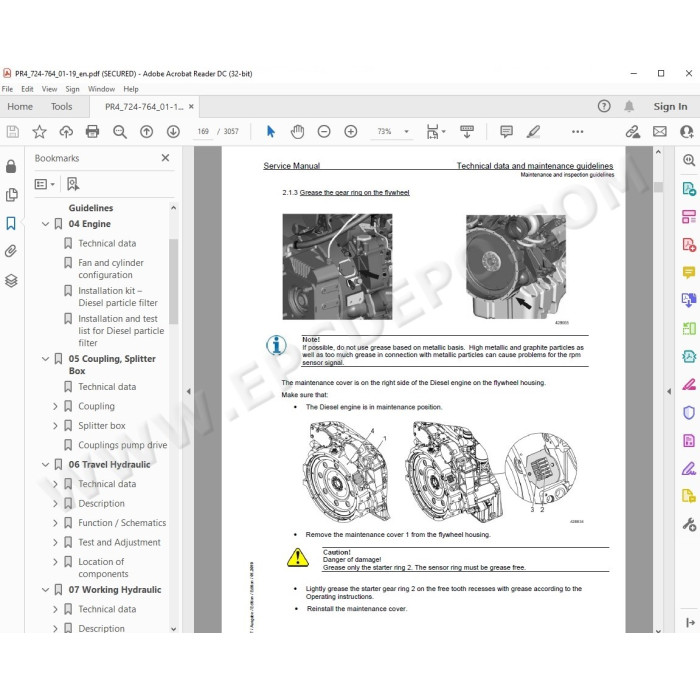Close the Bookmarks panel
700x700 pixels.
pyautogui.click(x=165, y=158)
